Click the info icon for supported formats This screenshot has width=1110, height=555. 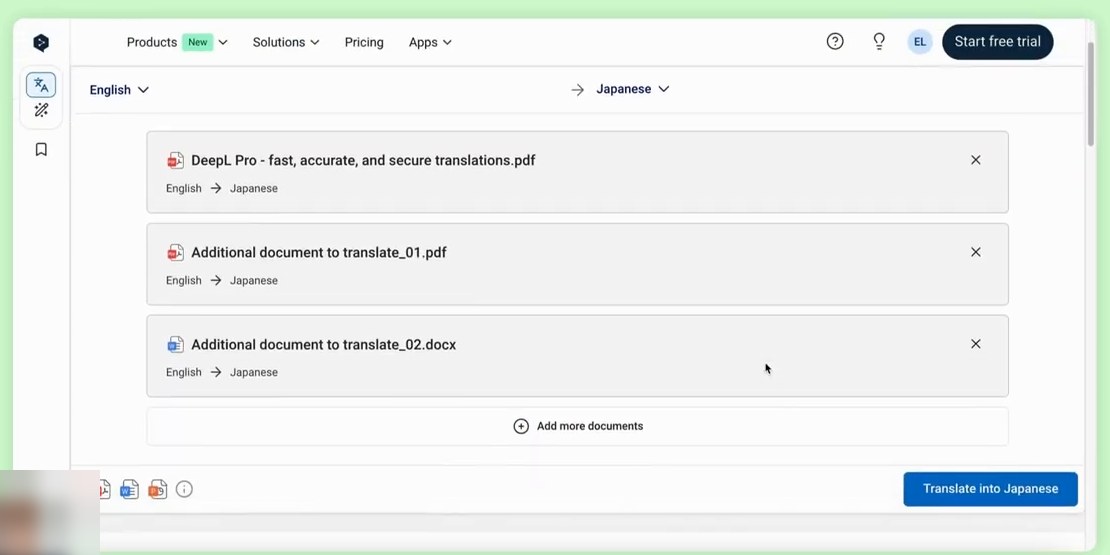pyautogui.click(x=184, y=489)
